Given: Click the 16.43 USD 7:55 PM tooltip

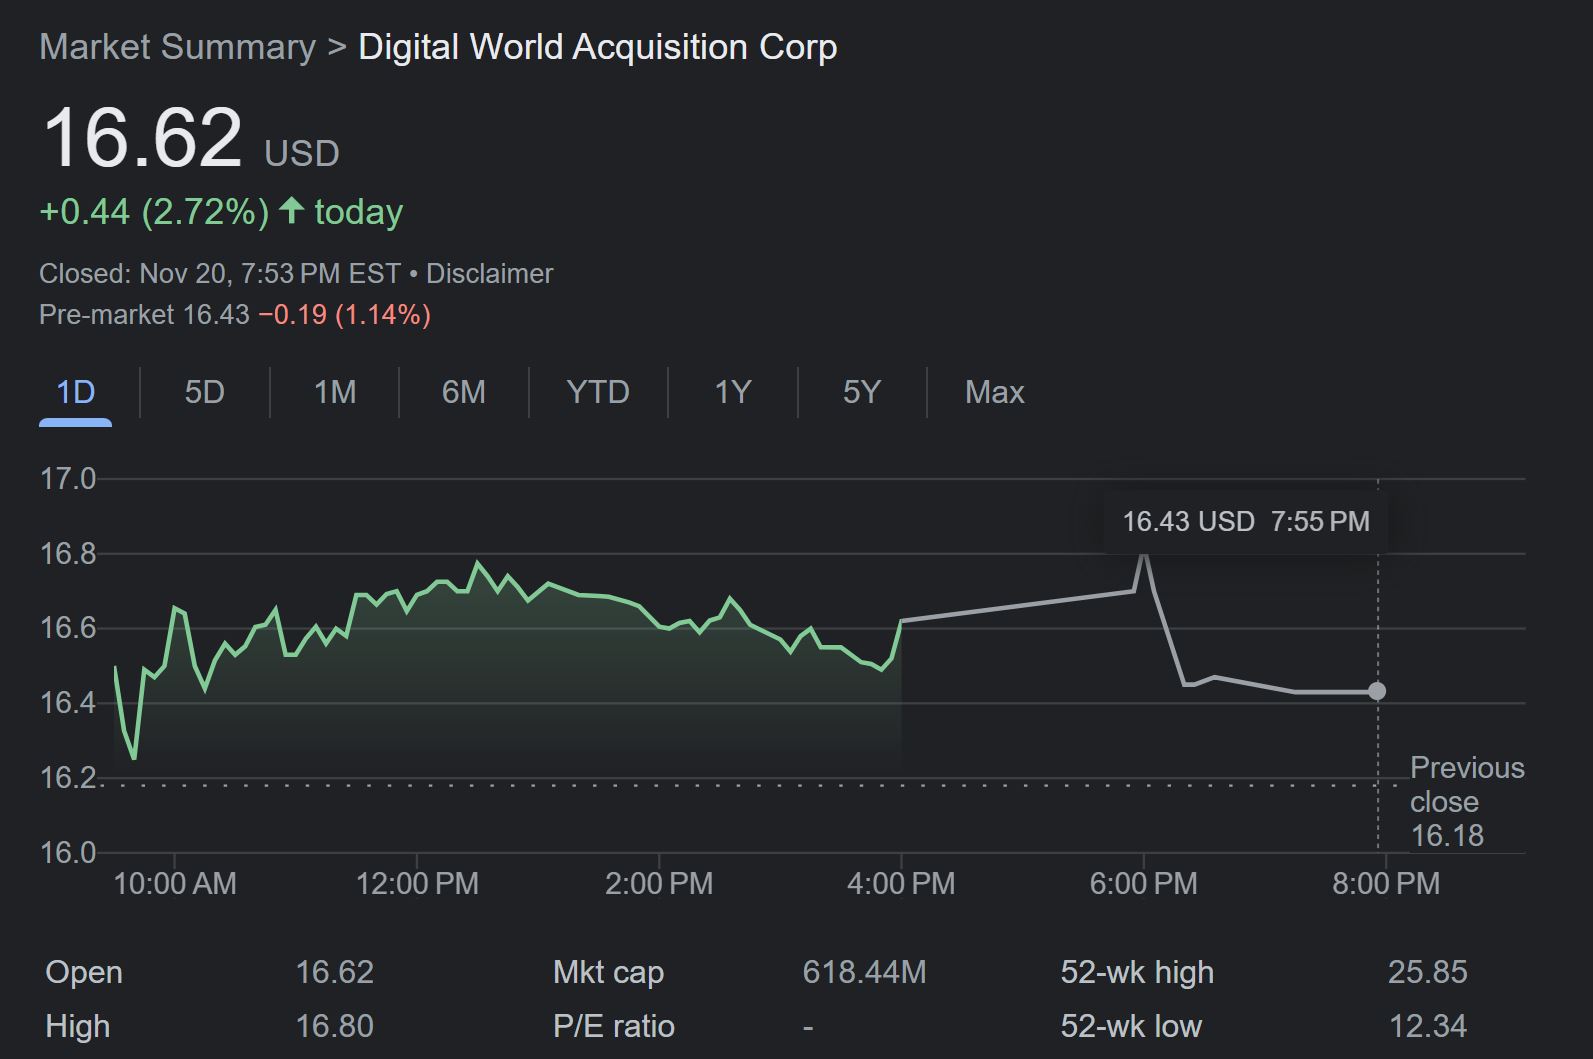Looking at the screenshot, I should tap(1245, 521).
